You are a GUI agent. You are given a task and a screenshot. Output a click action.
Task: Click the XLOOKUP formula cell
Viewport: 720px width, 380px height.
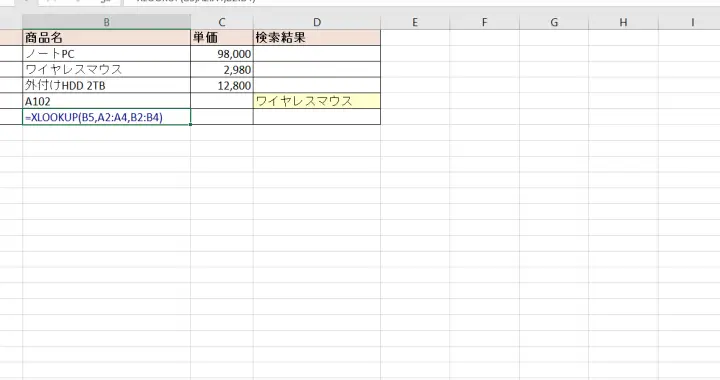107,117
